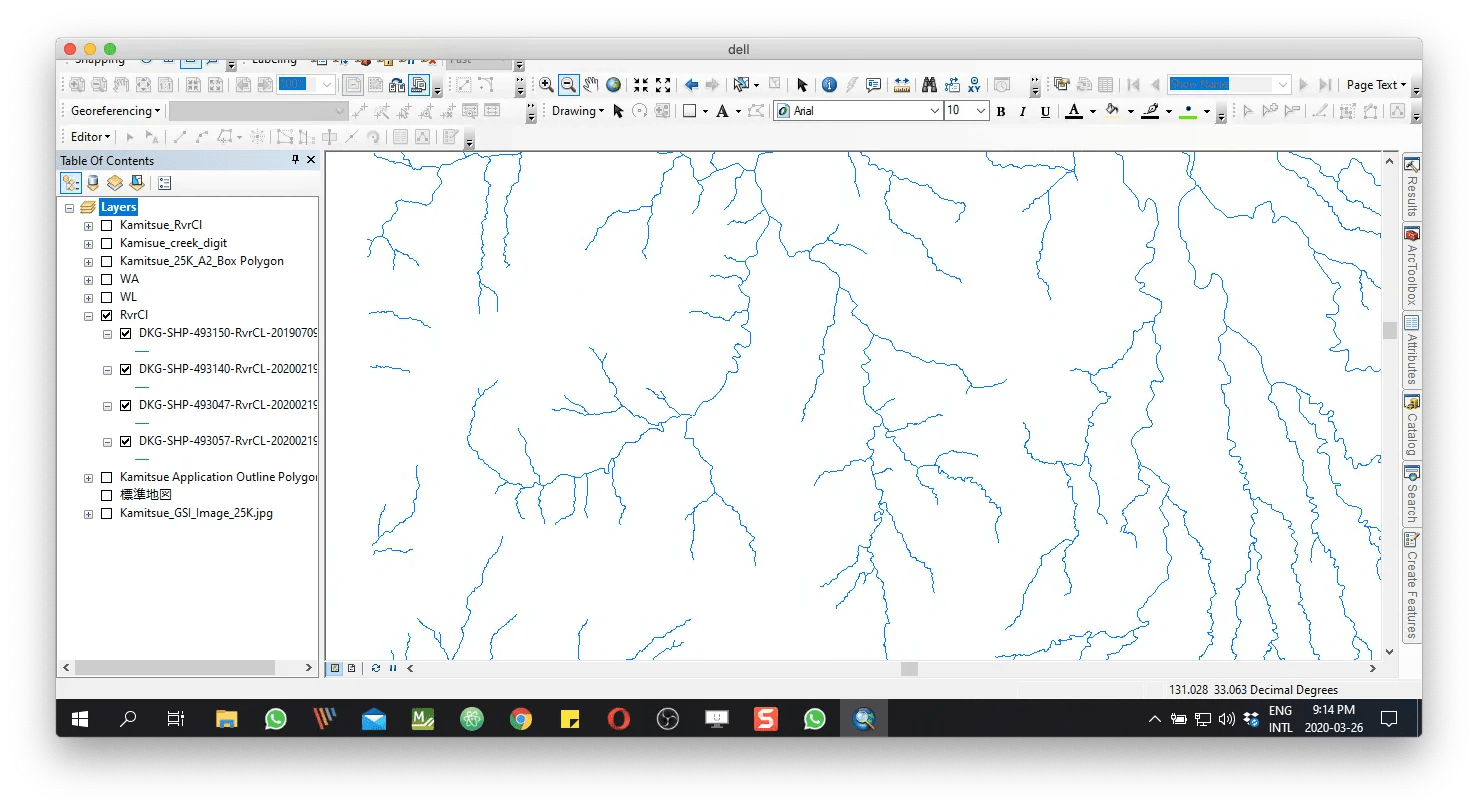
Task: Select the Zoom In tool
Action: click(546, 84)
